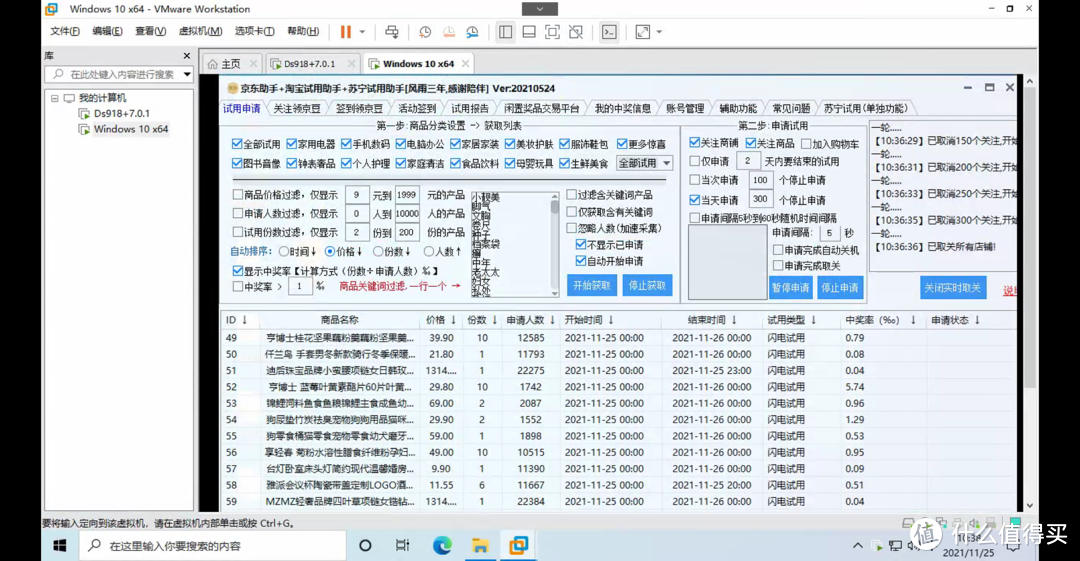Expand the stretch guest display options arrow
Image resolution: width=1080 pixels, height=561 pixels.
[x=659, y=32]
